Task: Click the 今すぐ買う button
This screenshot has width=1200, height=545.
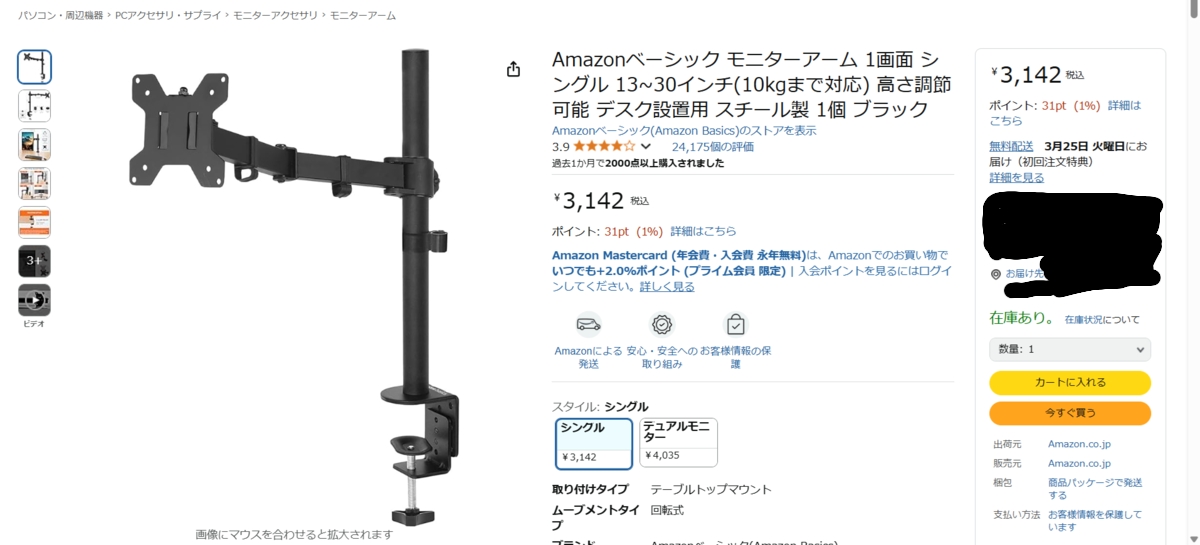Action: (1070, 413)
